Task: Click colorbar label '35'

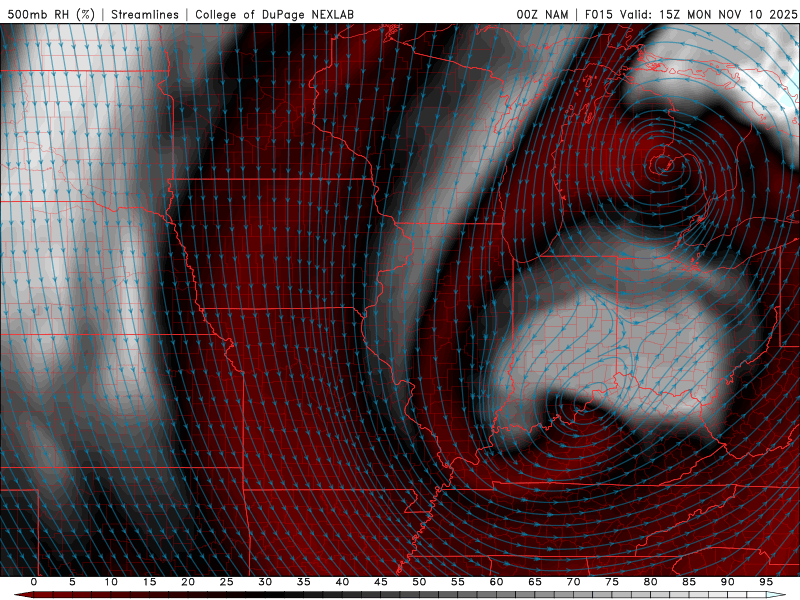Action: 304,582
